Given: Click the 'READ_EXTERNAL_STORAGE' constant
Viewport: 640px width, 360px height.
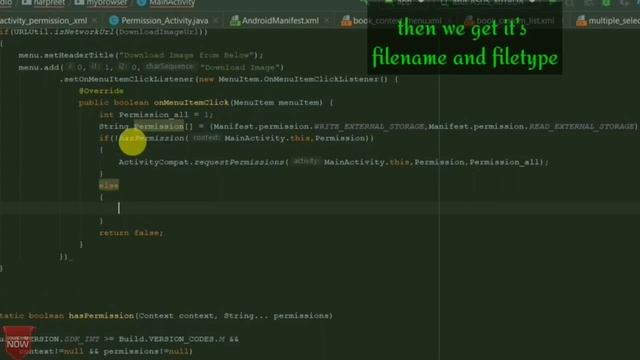Looking at the screenshot, I should point(582,127).
